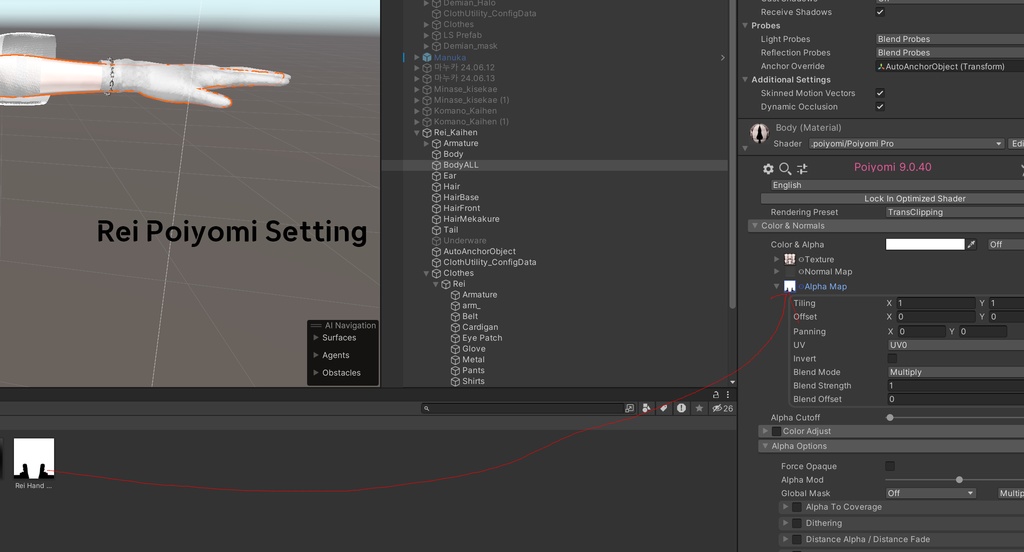
Task: Click the Eye Patch object cube icon
Action: coord(455,338)
